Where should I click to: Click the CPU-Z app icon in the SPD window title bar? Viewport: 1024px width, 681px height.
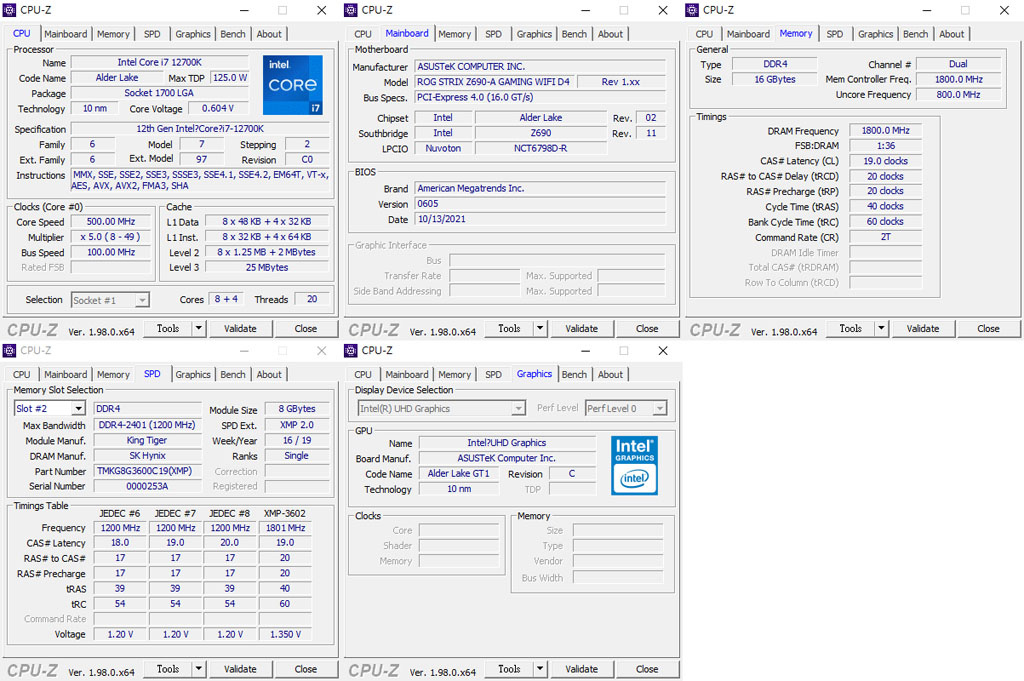pyautogui.click(x=9, y=351)
